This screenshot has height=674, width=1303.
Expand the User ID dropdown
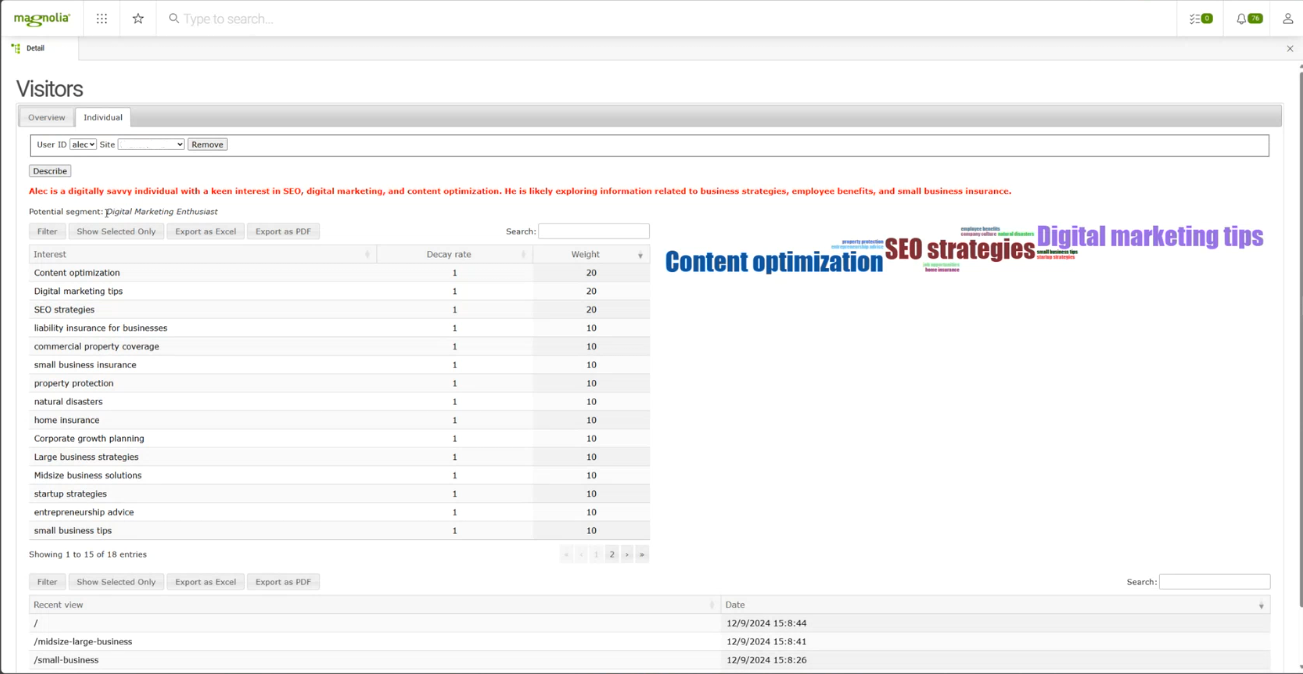point(83,145)
